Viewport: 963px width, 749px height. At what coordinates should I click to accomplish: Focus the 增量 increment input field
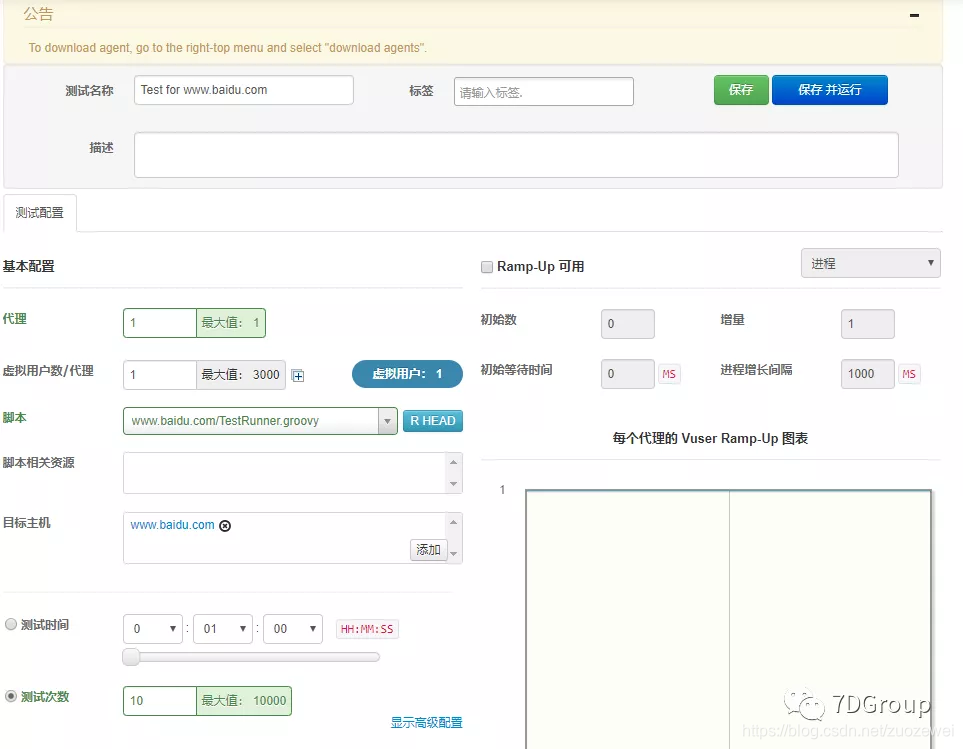[x=868, y=324]
